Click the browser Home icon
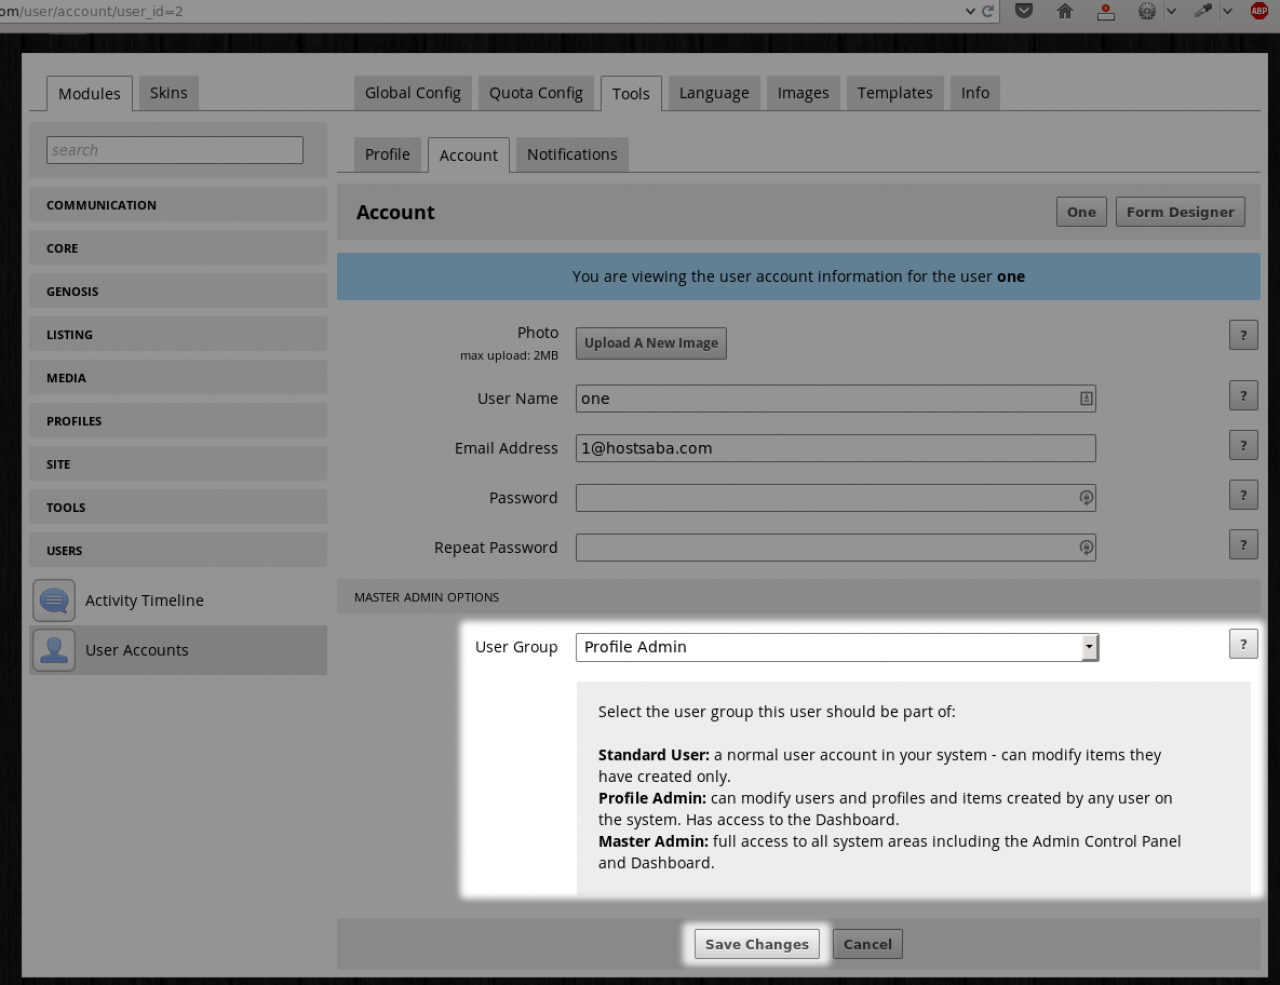This screenshot has width=1280, height=985. pyautogui.click(x=1065, y=11)
